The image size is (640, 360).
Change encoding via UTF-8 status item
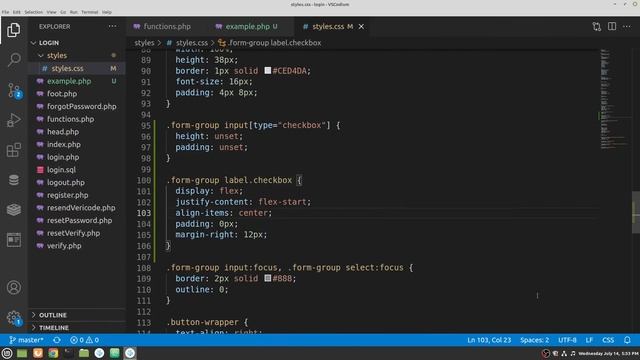coord(567,340)
